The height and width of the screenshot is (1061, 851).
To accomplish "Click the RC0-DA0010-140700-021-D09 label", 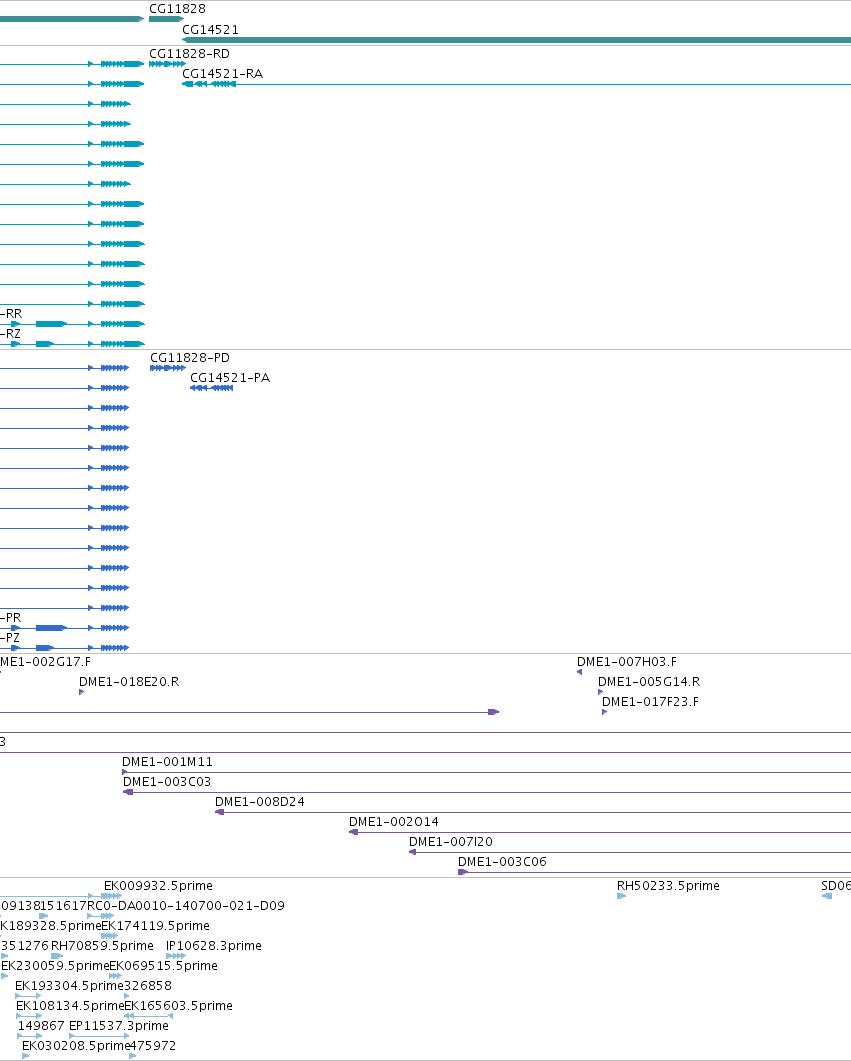I will [x=186, y=905].
